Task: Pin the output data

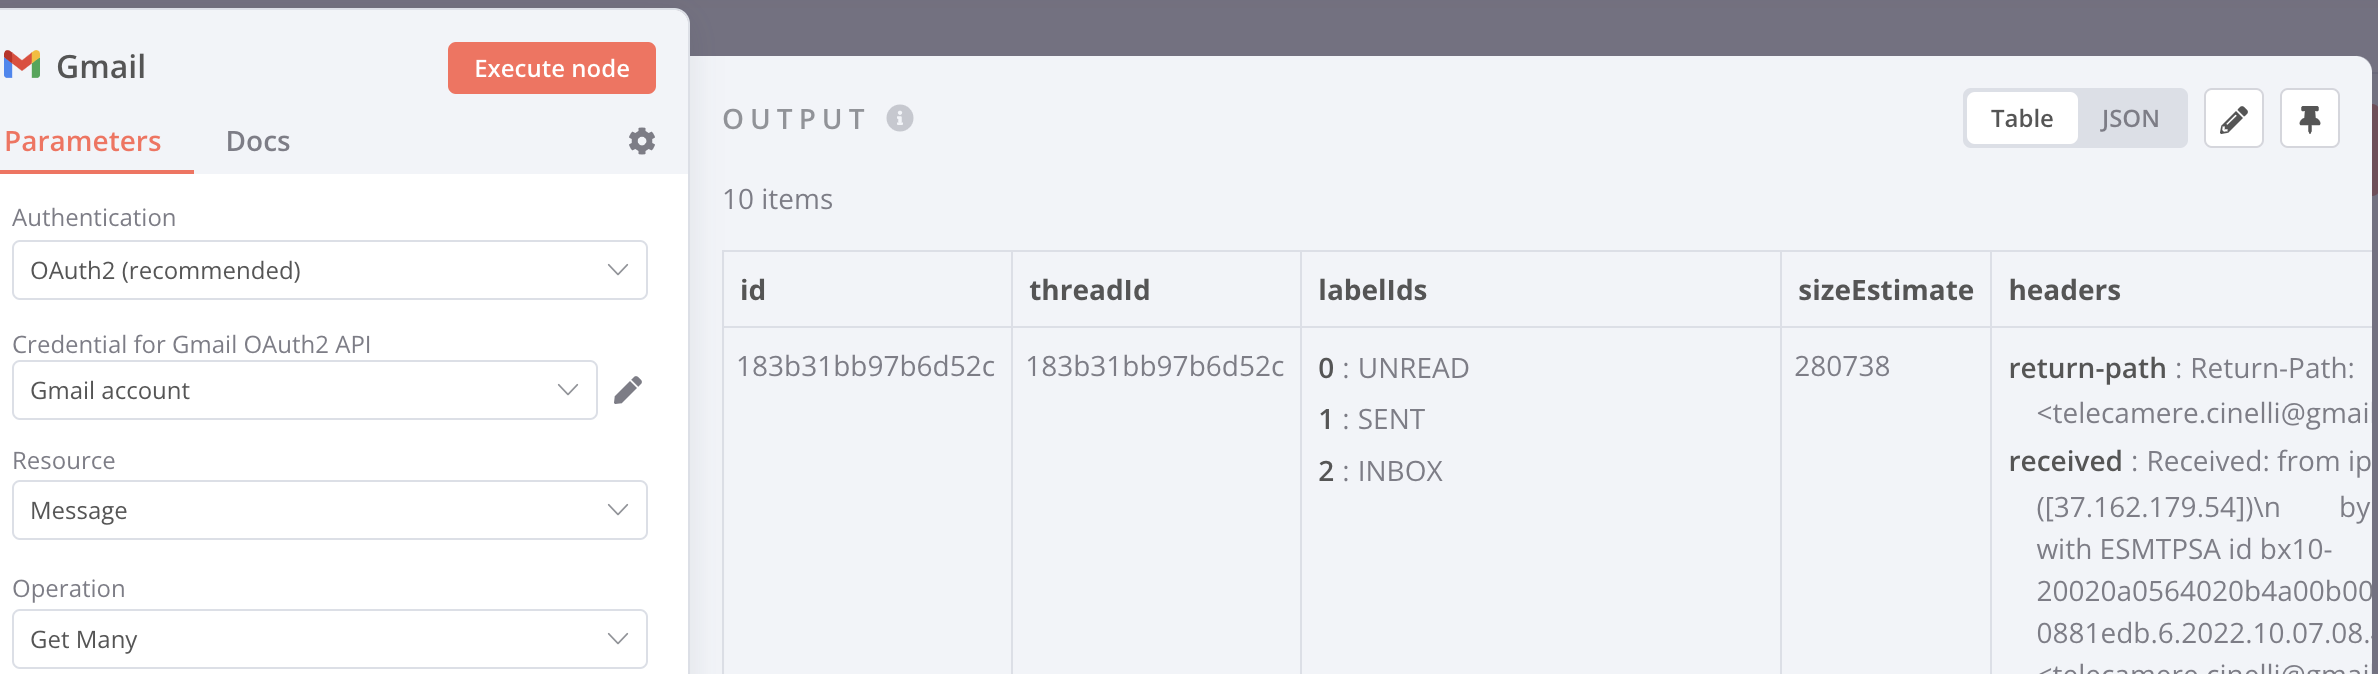Action: 2309,119
